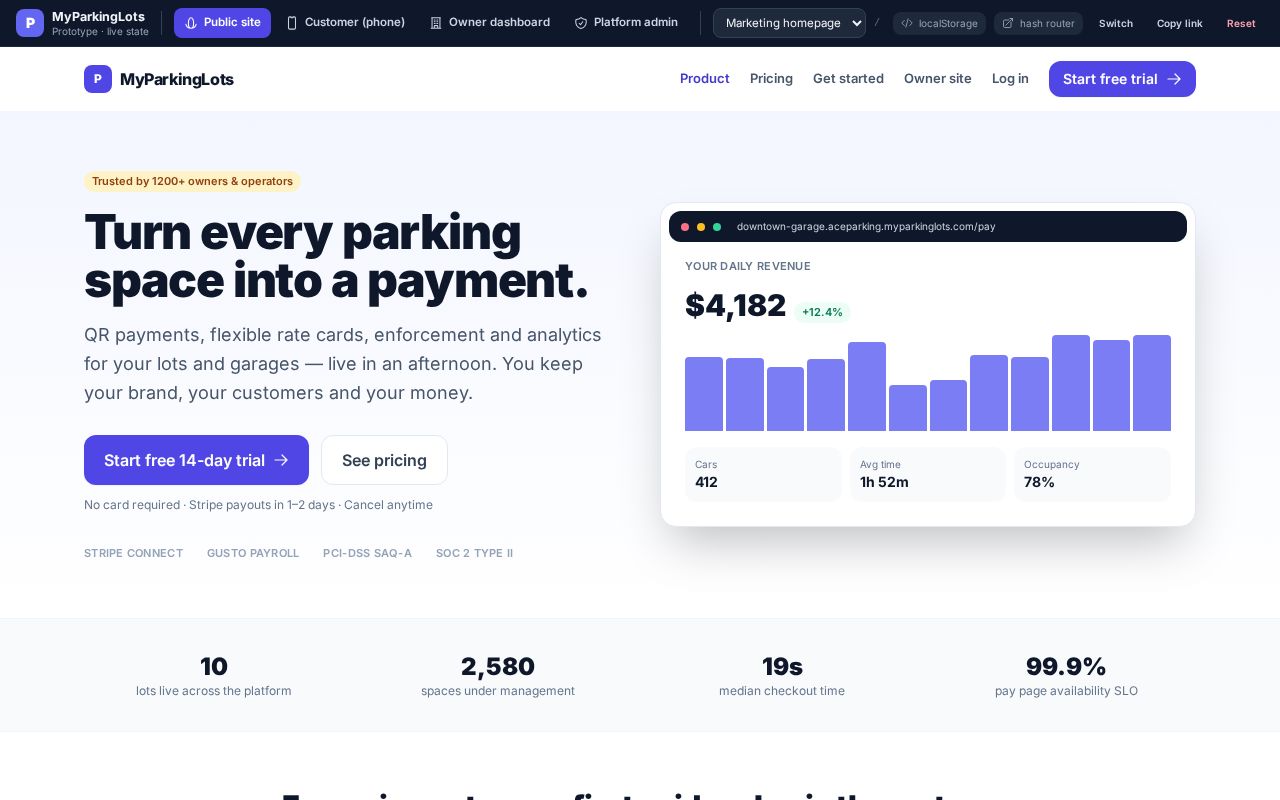Click the "PCI-DSS SAQ-A" label

(x=367, y=553)
